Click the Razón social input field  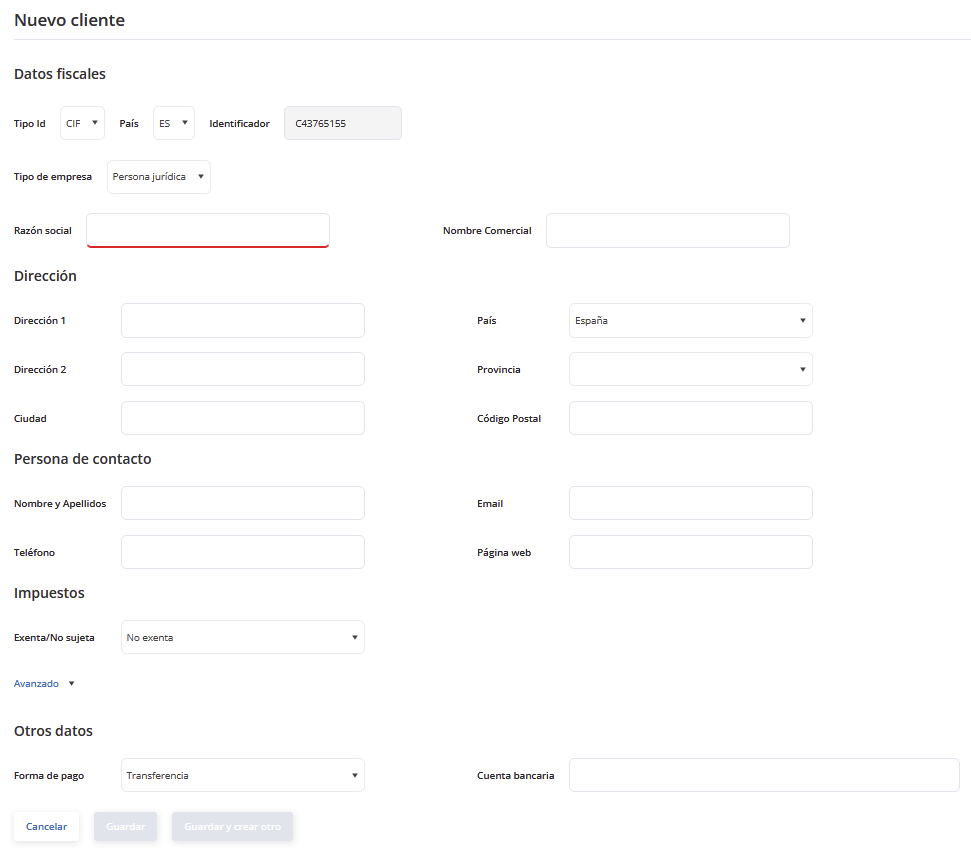(207, 230)
